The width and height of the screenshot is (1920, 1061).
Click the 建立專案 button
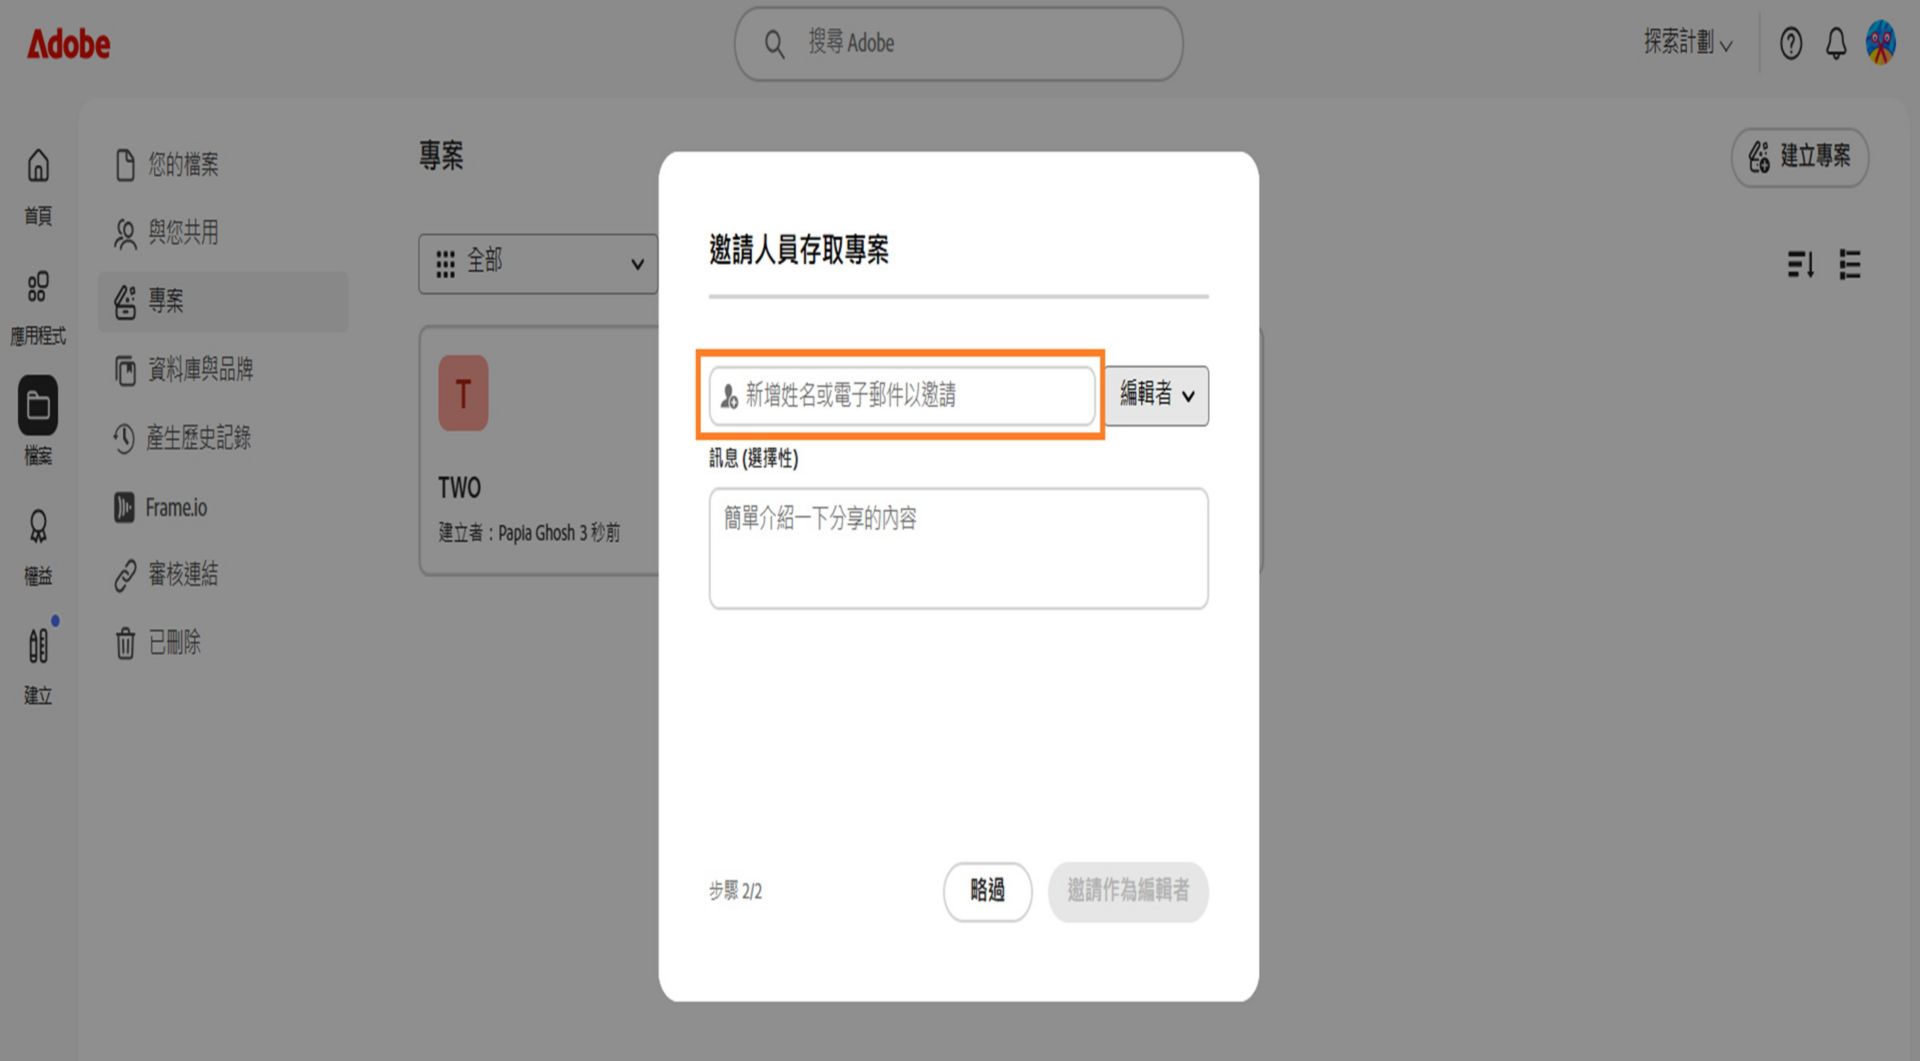click(x=1800, y=157)
